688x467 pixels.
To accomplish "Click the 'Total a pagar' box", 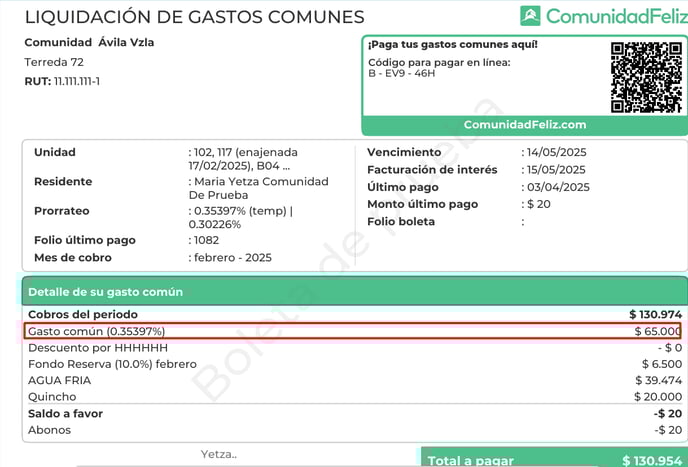I will click(554, 457).
